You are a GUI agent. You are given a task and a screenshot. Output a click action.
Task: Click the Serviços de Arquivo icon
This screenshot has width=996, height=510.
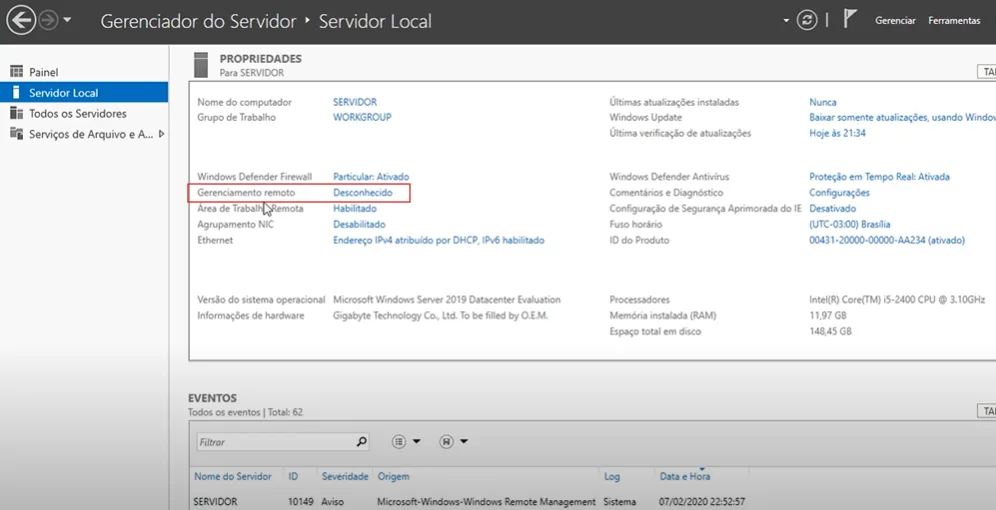coord(16,134)
